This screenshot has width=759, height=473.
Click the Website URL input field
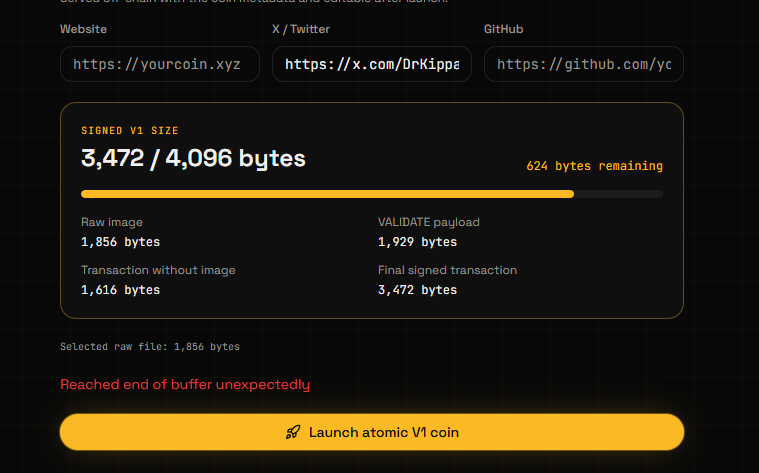[160, 64]
